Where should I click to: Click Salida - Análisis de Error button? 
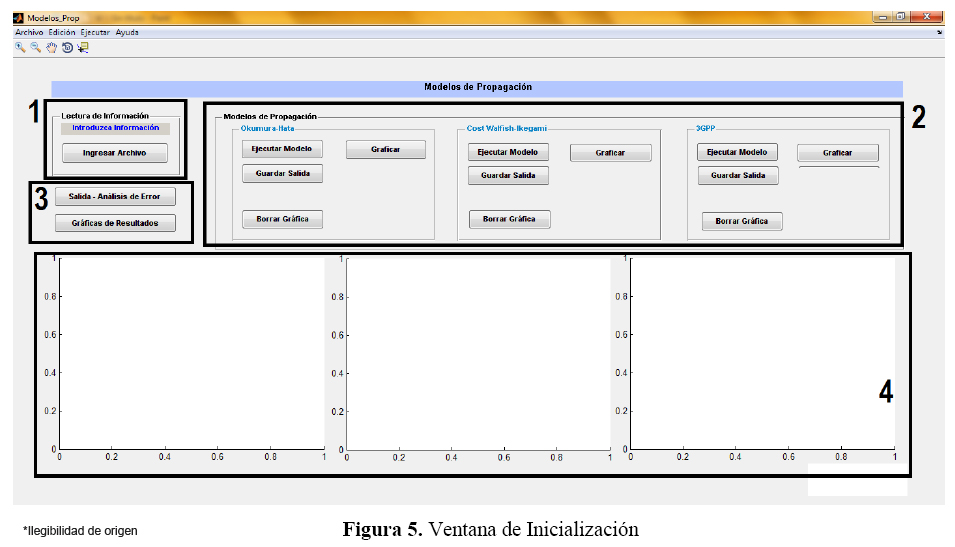click(x=115, y=196)
